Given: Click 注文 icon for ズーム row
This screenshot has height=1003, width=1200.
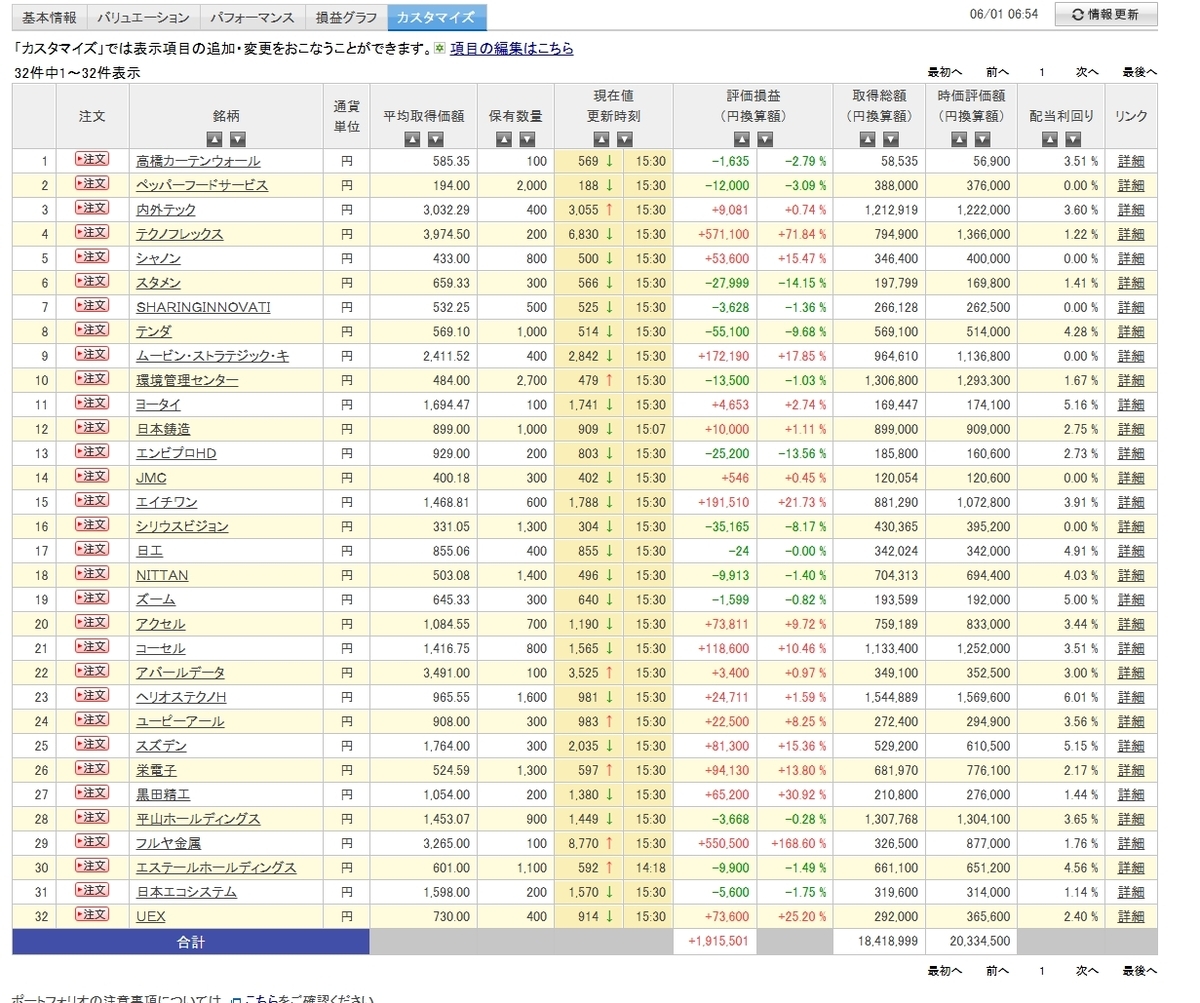Looking at the screenshot, I should pos(92,598).
